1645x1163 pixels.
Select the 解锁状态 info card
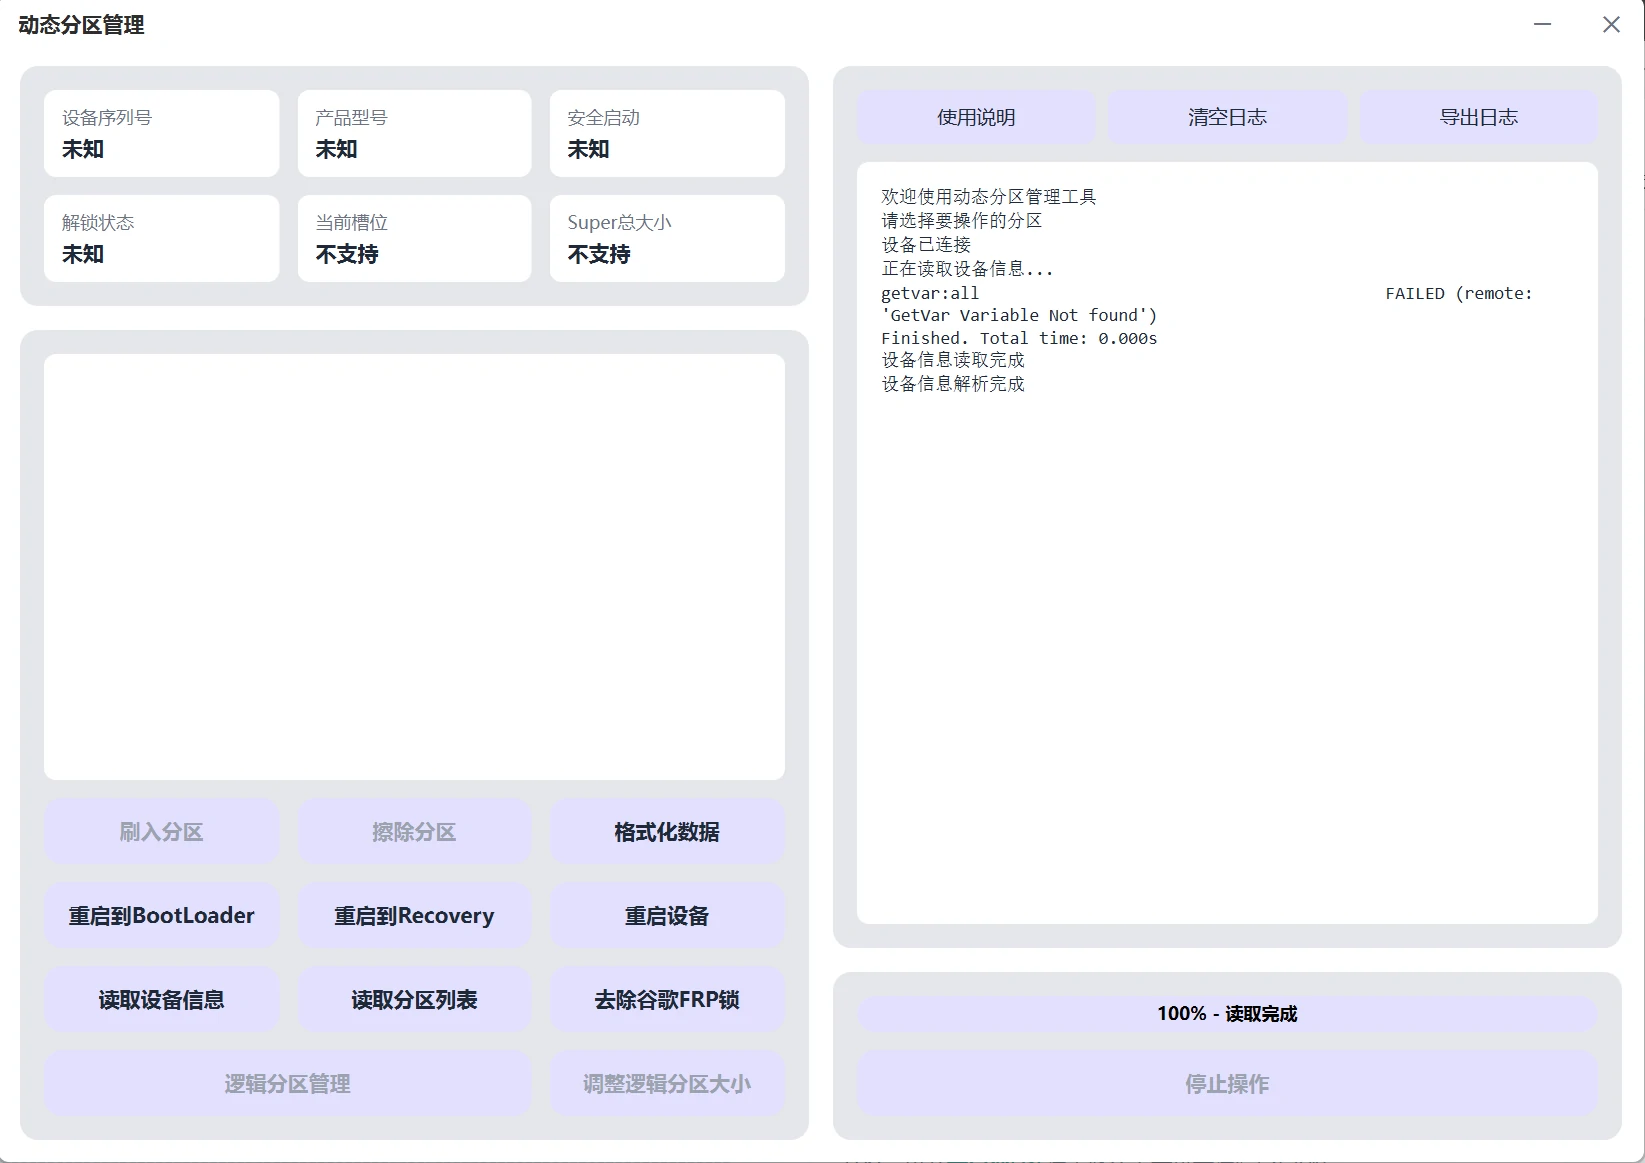161,238
